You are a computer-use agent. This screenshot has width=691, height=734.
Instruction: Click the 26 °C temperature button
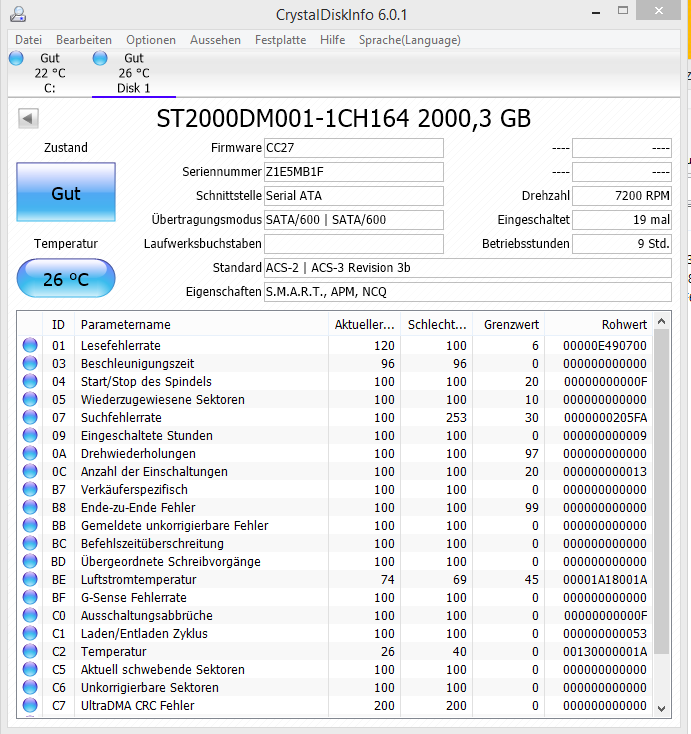tap(66, 279)
